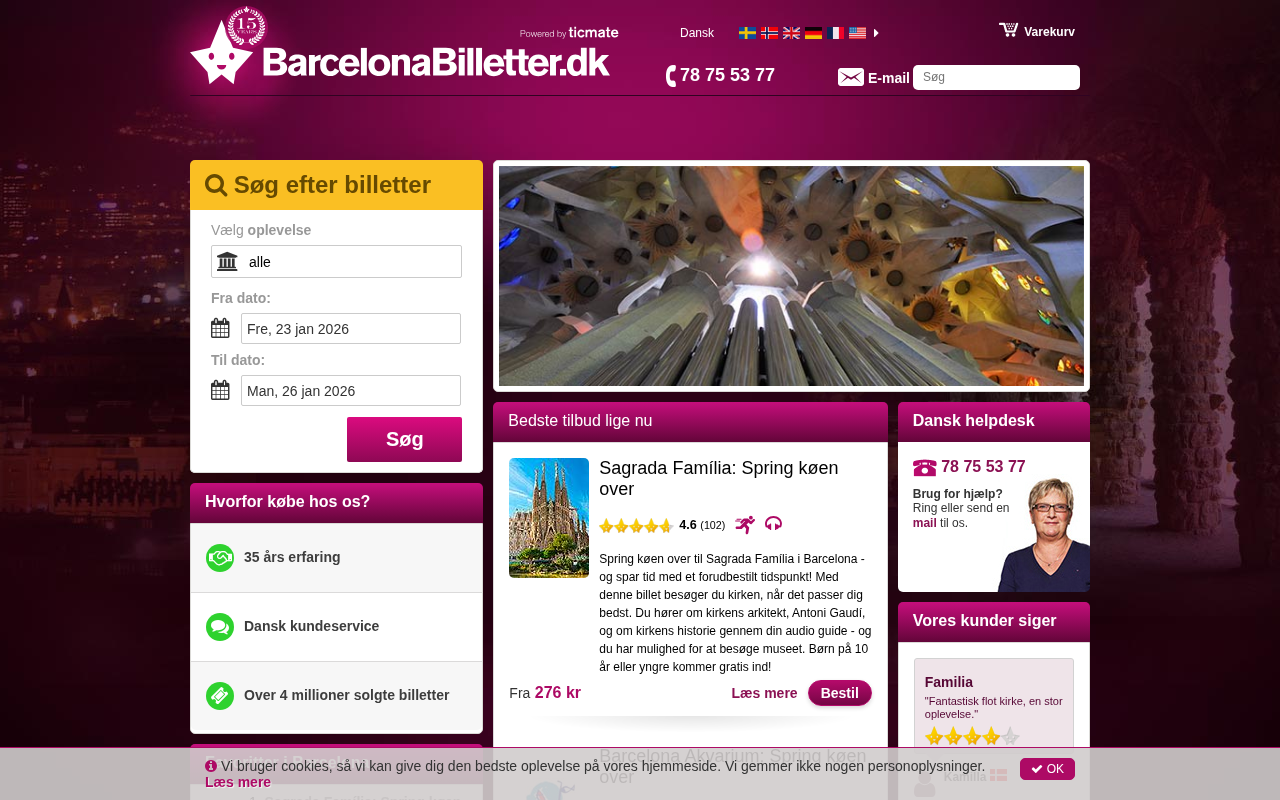Click the Søg search button
This screenshot has width=1280, height=800.
pyautogui.click(x=404, y=439)
